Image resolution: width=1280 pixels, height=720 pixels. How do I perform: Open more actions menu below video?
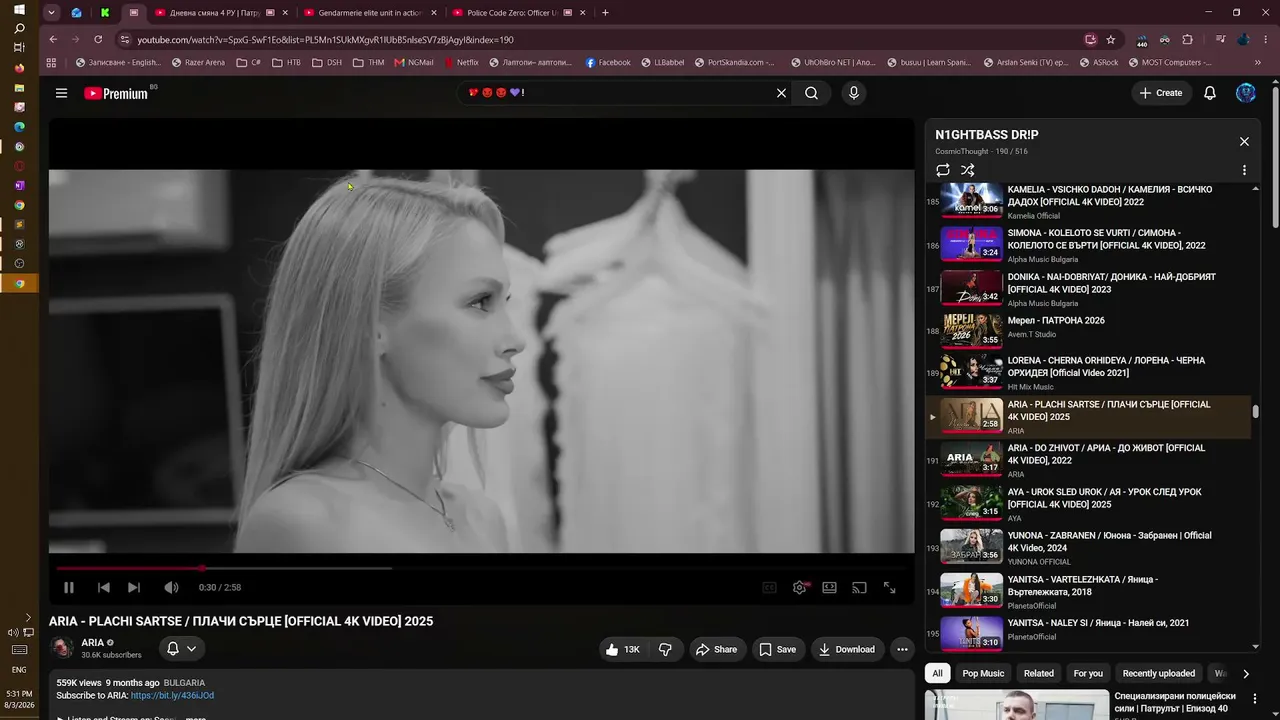(x=902, y=650)
